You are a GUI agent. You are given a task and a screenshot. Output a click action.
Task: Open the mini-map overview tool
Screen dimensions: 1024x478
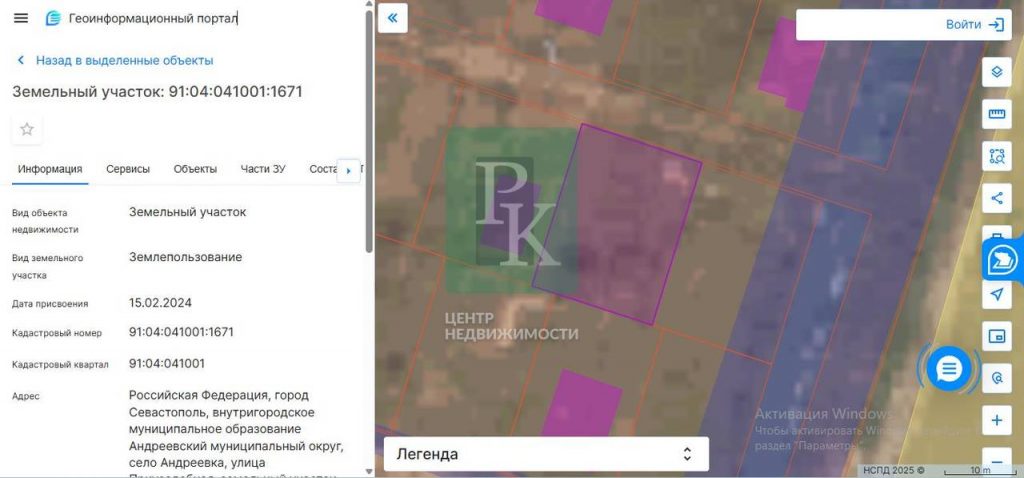click(x=996, y=336)
